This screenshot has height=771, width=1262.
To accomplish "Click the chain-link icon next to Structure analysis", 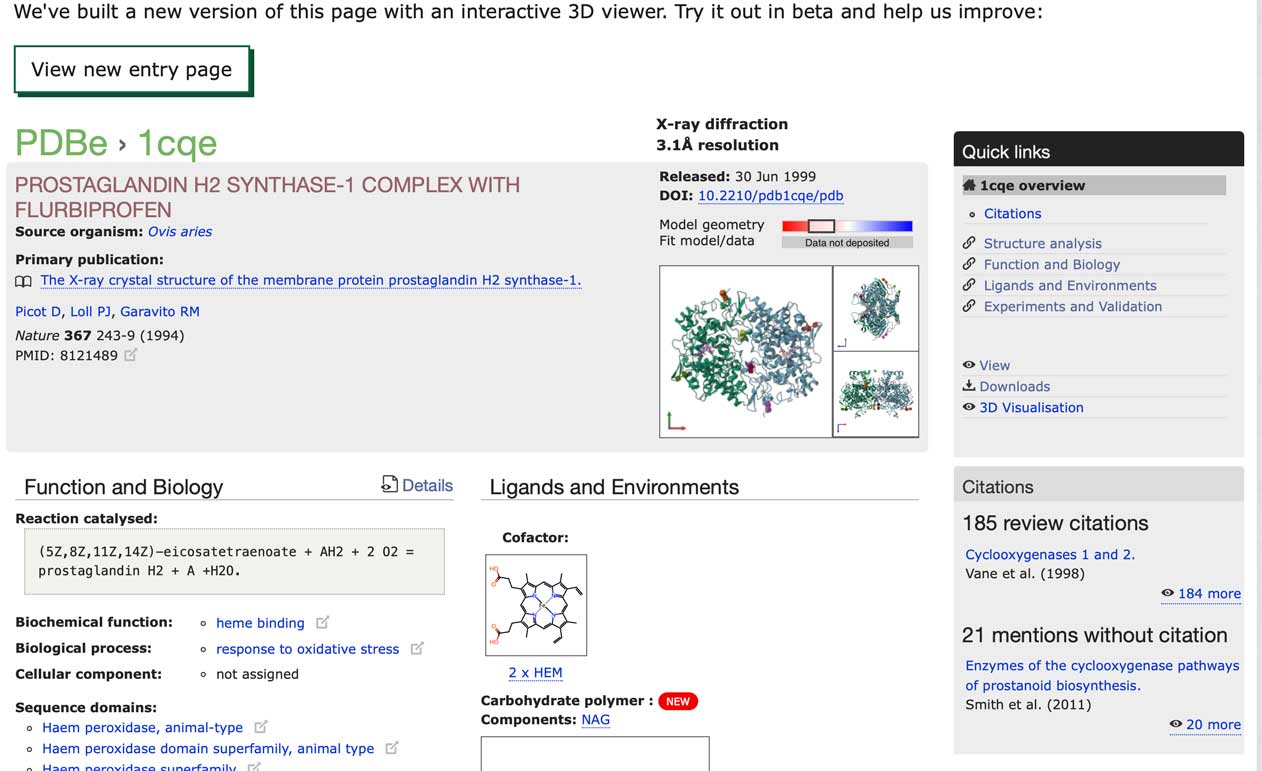I will 968,243.
